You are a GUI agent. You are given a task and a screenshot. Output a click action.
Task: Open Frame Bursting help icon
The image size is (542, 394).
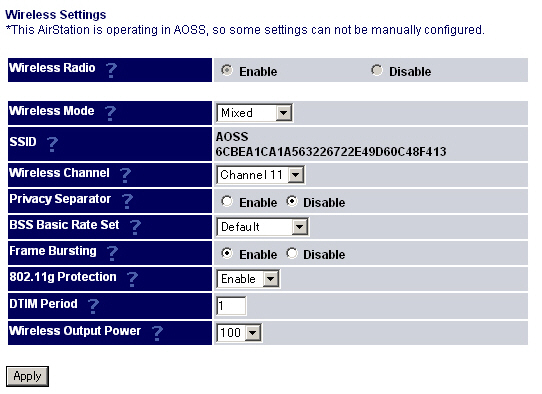click(x=112, y=253)
